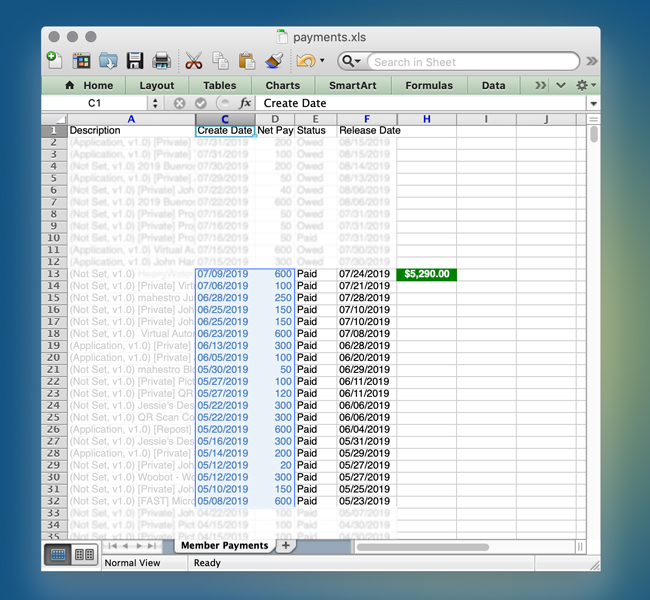Open the ribbon settings gear menu
This screenshot has height=600, width=650.
point(585,85)
